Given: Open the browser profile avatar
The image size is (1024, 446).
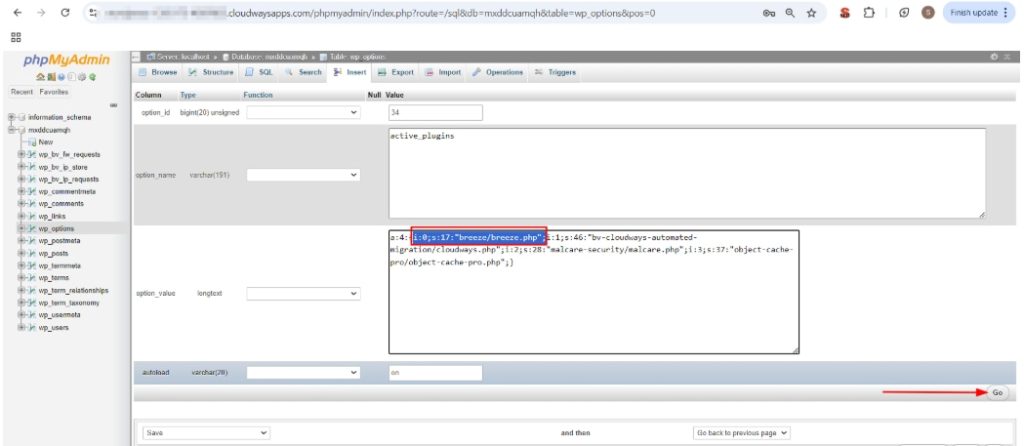Looking at the screenshot, I should tap(927, 13).
